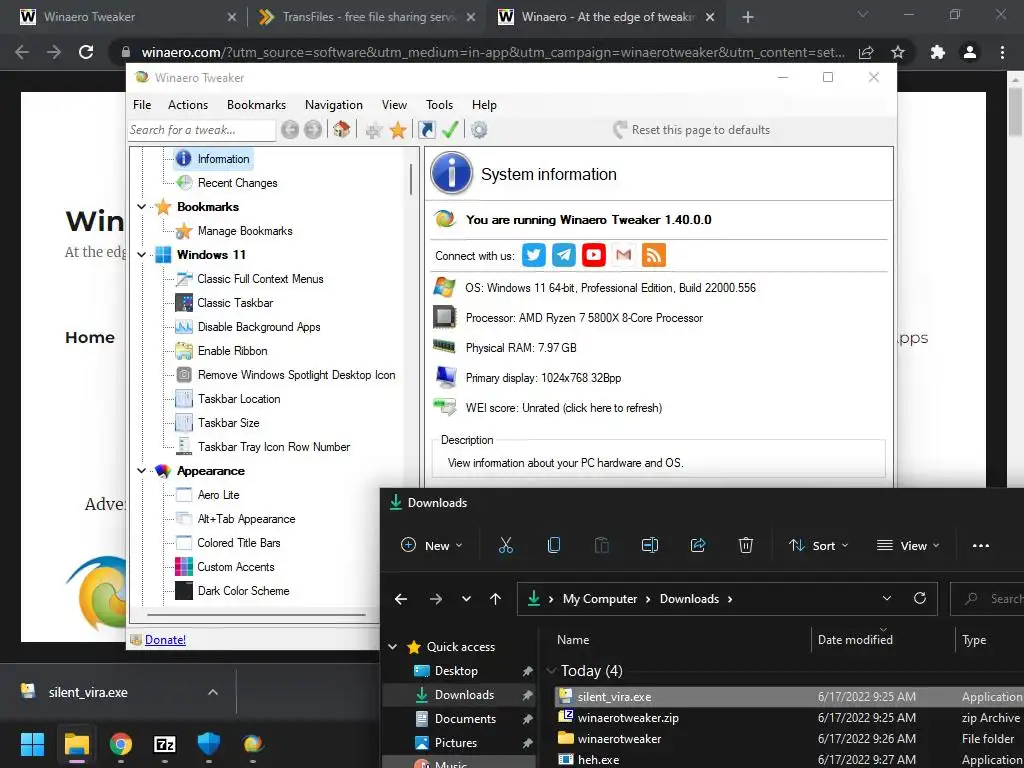Image resolution: width=1024 pixels, height=768 pixels.
Task: Open Chrome extensions puzzle icon
Action: click(x=938, y=52)
